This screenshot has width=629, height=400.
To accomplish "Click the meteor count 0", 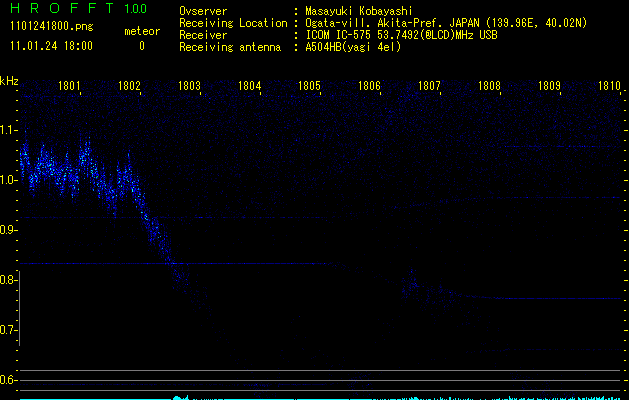I will point(142,46).
